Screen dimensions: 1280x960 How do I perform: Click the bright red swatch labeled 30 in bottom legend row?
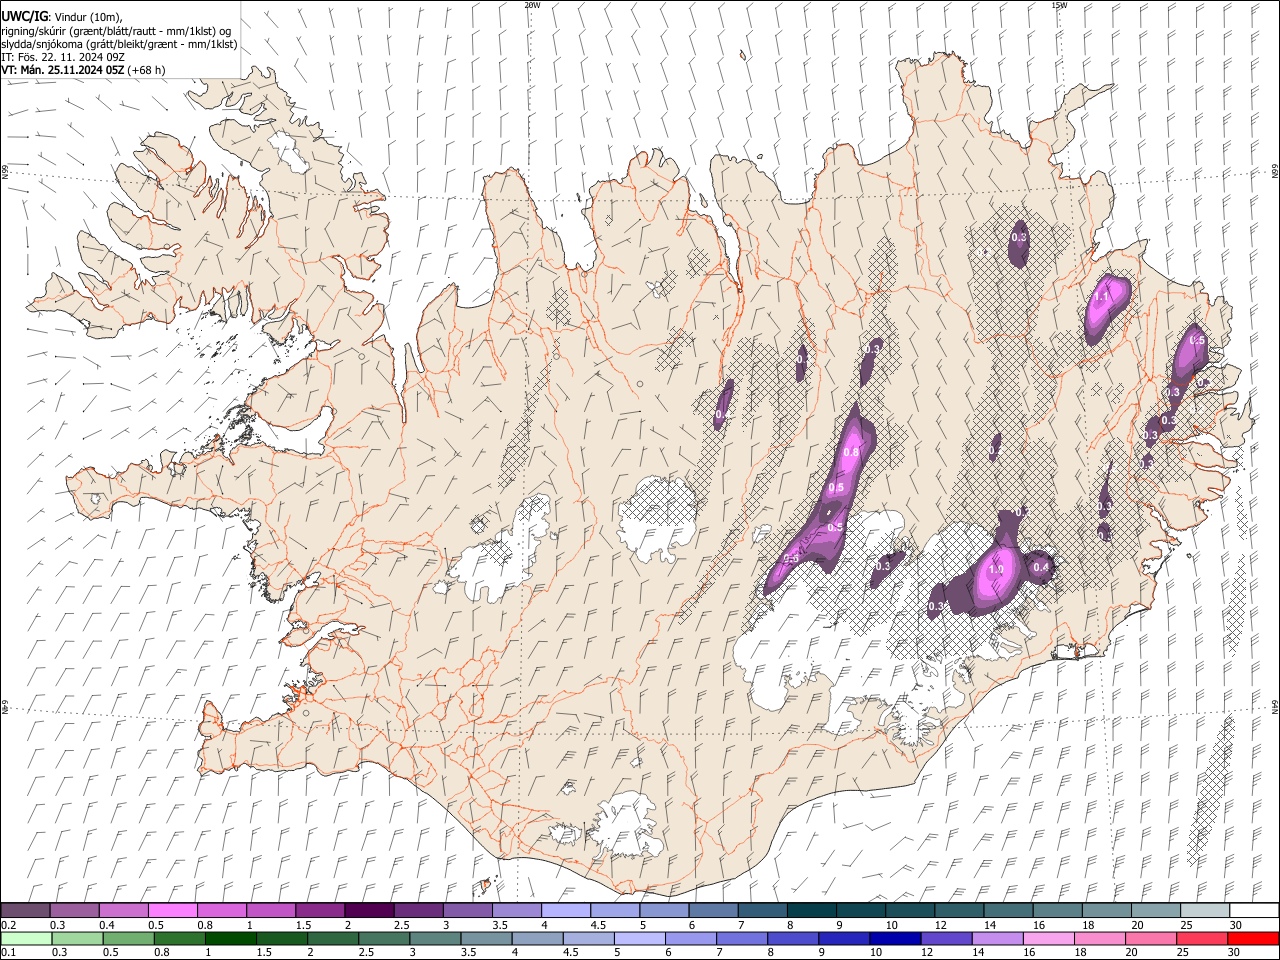1254,938
